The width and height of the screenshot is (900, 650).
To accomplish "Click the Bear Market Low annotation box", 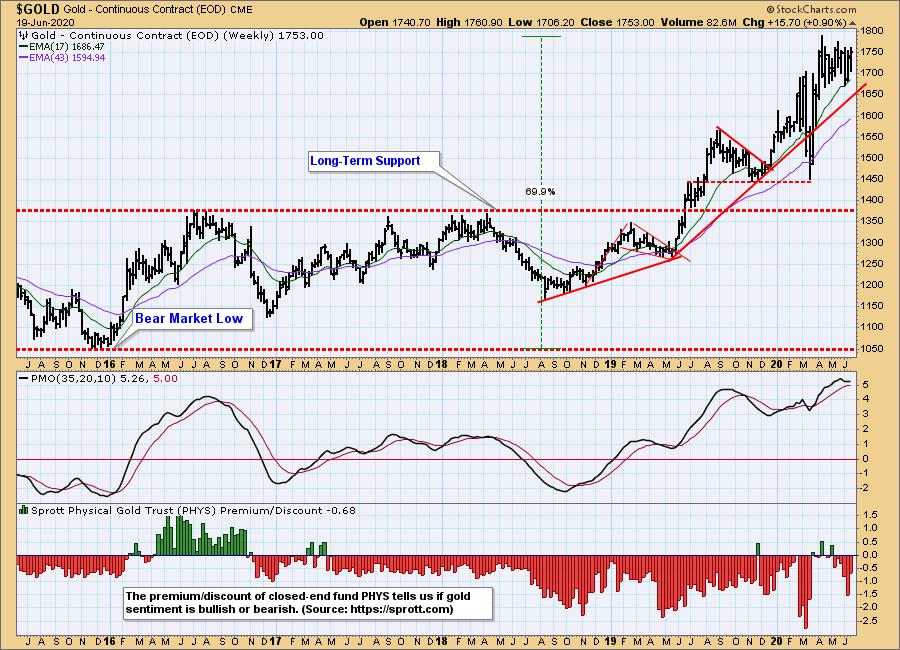I will [193, 319].
